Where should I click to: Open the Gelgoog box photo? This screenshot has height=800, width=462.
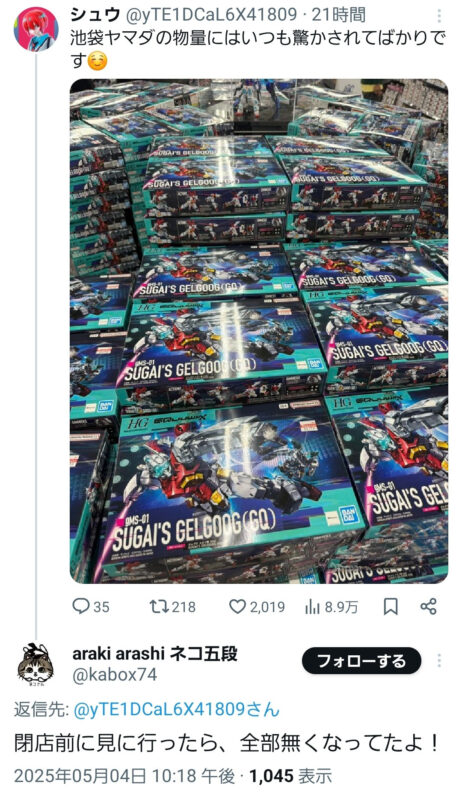(259, 331)
